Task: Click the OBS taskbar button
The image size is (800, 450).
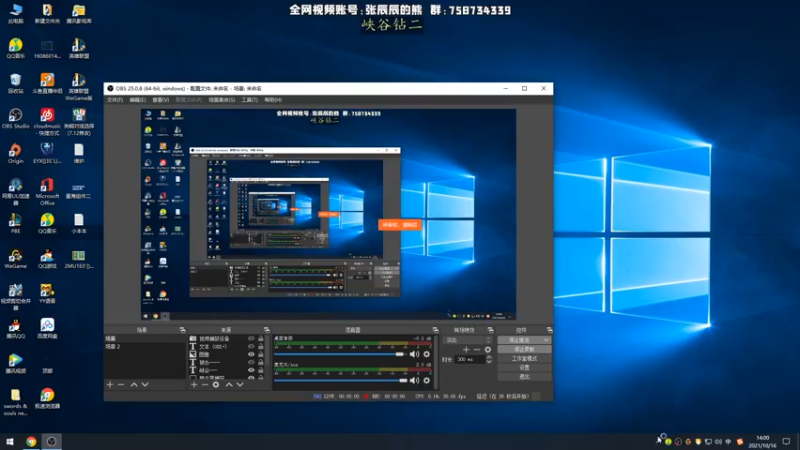Action: (x=52, y=442)
